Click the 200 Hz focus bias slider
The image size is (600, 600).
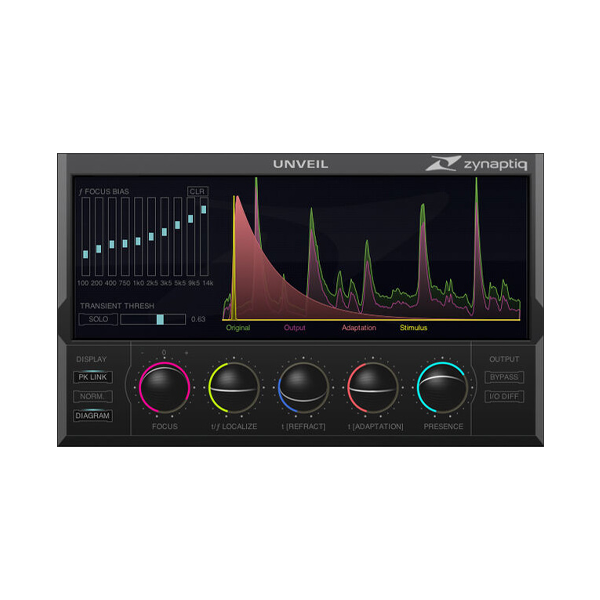click(x=99, y=236)
